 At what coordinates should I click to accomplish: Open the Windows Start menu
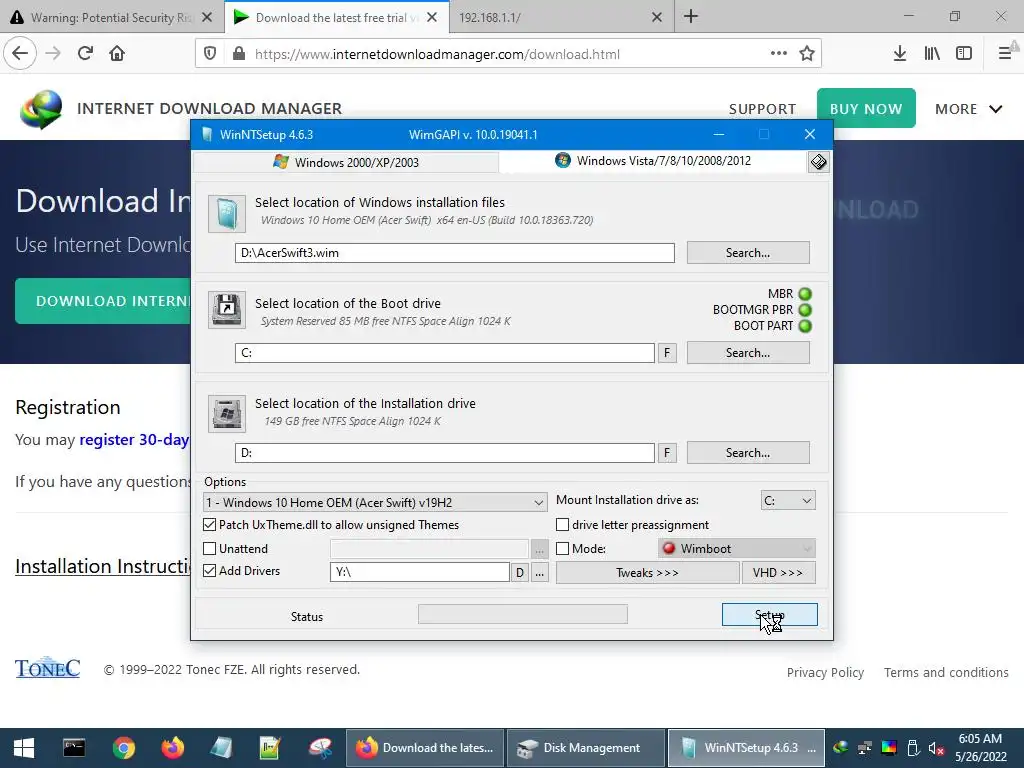point(24,748)
